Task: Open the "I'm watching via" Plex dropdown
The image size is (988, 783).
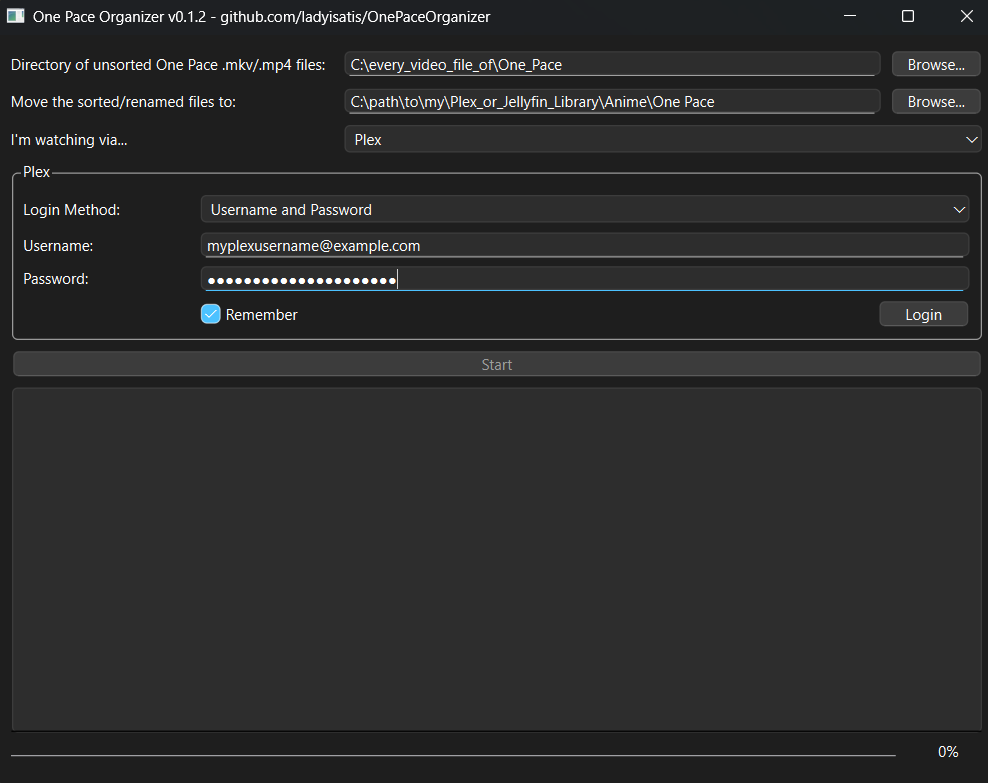Action: point(663,139)
